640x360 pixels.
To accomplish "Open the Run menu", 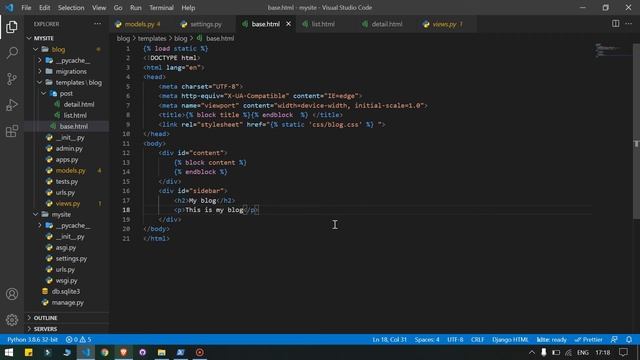I will (x=136, y=8).
